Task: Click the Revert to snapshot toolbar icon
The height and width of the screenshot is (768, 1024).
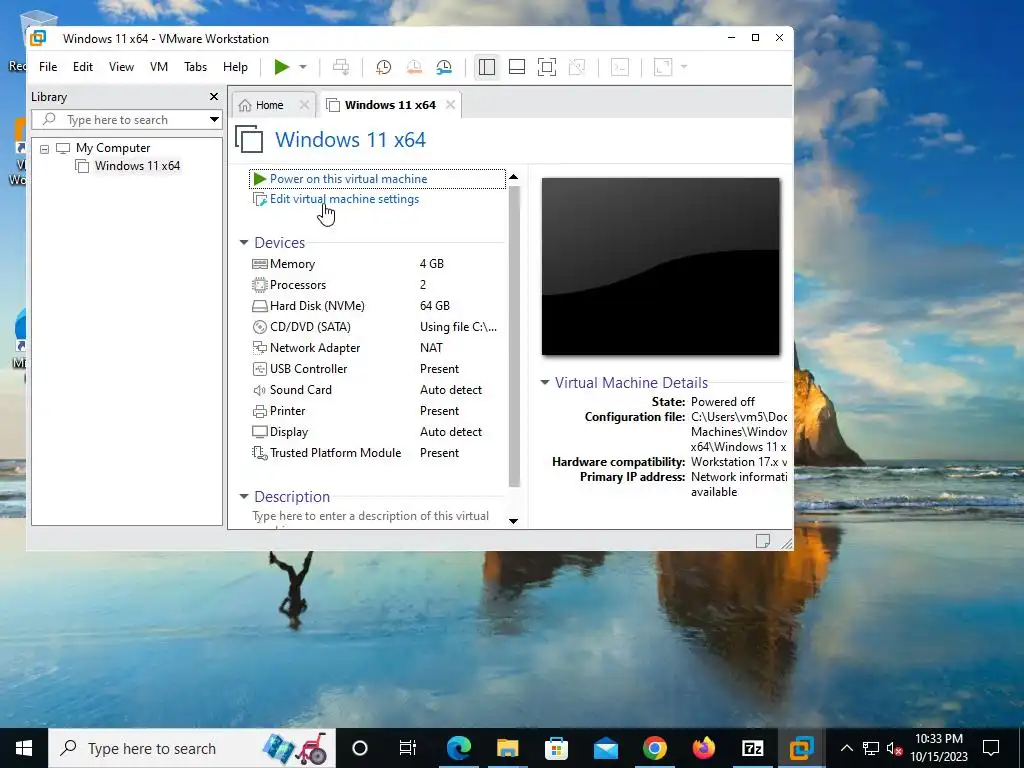Action: [x=414, y=67]
